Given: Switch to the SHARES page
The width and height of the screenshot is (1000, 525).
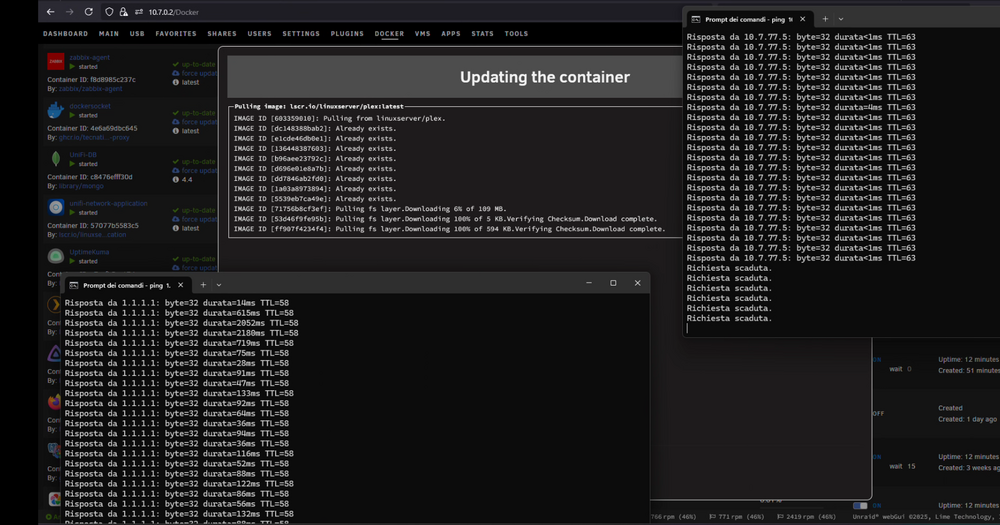Looking at the screenshot, I should click(x=222, y=34).
